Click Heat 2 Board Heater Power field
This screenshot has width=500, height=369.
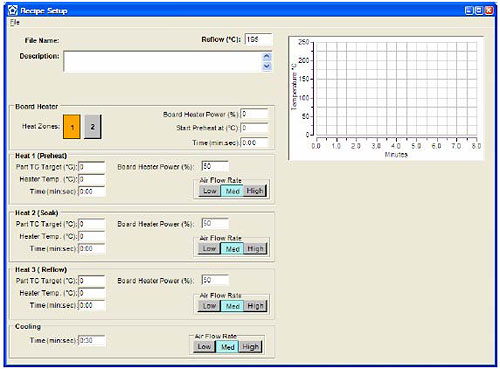[215, 223]
